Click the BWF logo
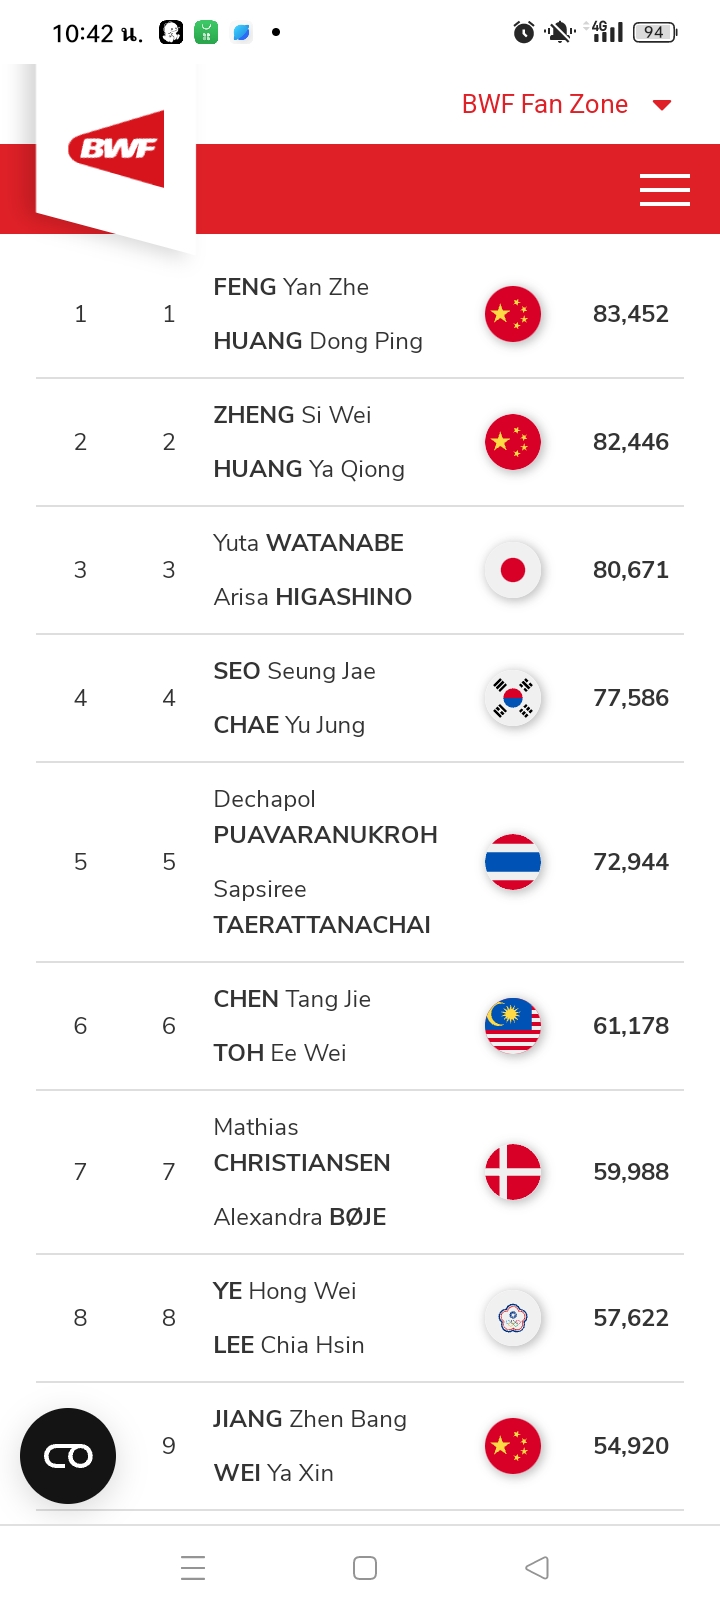Screen dimensions: 720x1612 click(x=116, y=149)
